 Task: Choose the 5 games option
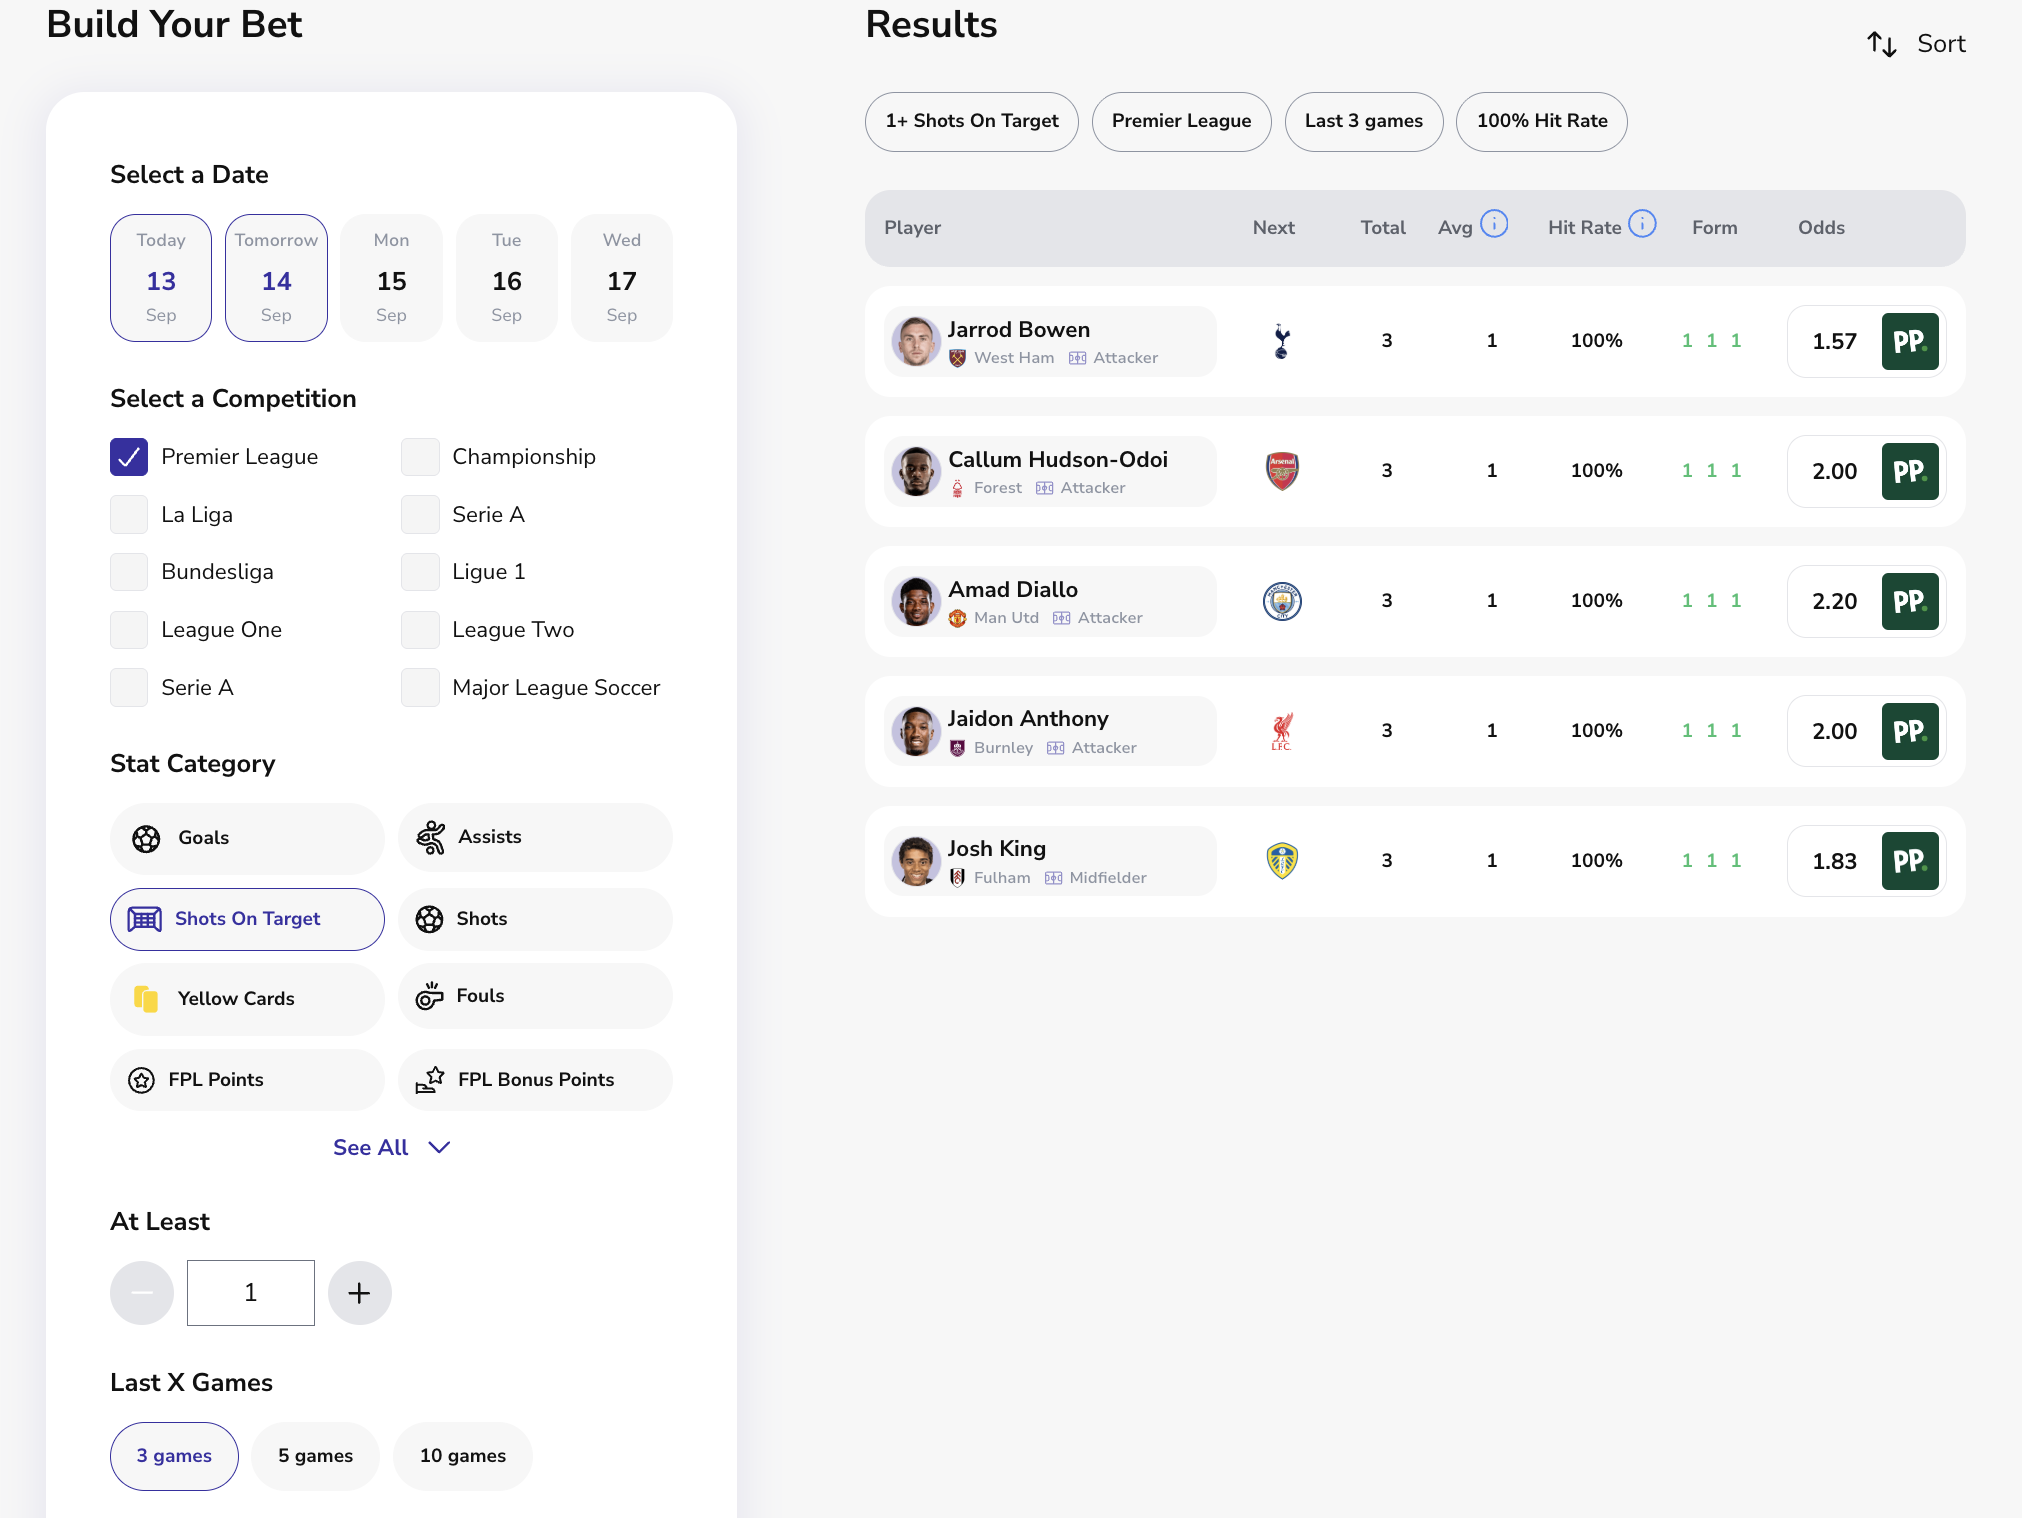[x=315, y=1456]
